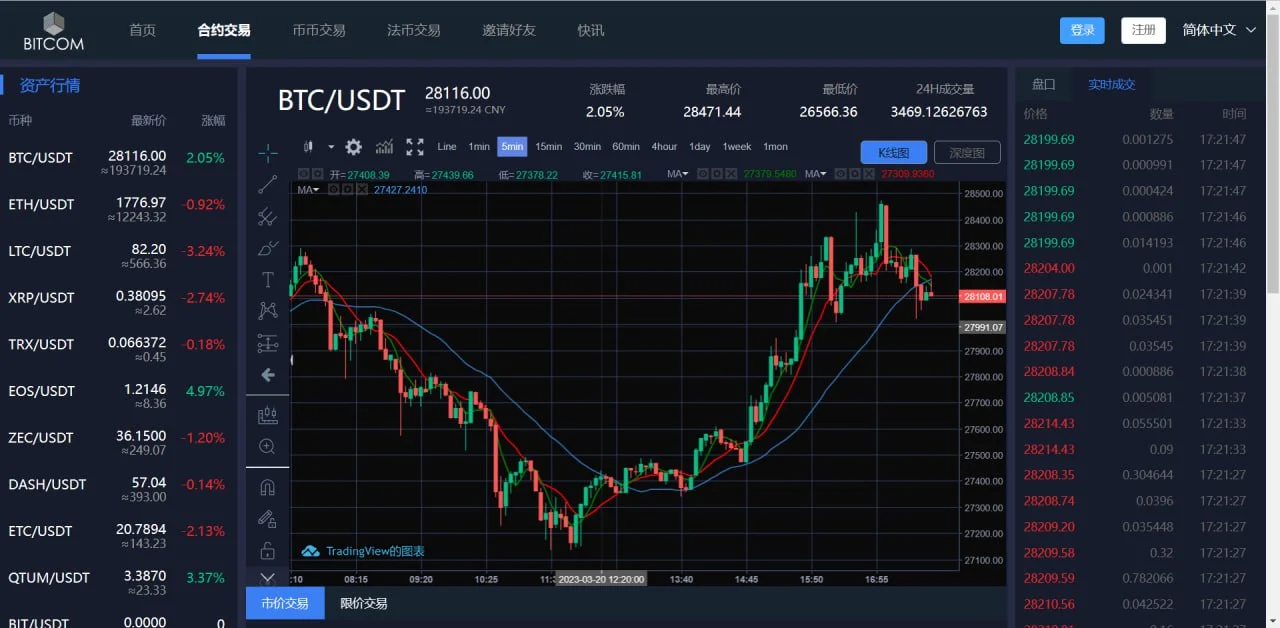Switch to the 实时成交 tab
1280x628 pixels.
(x=1114, y=84)
